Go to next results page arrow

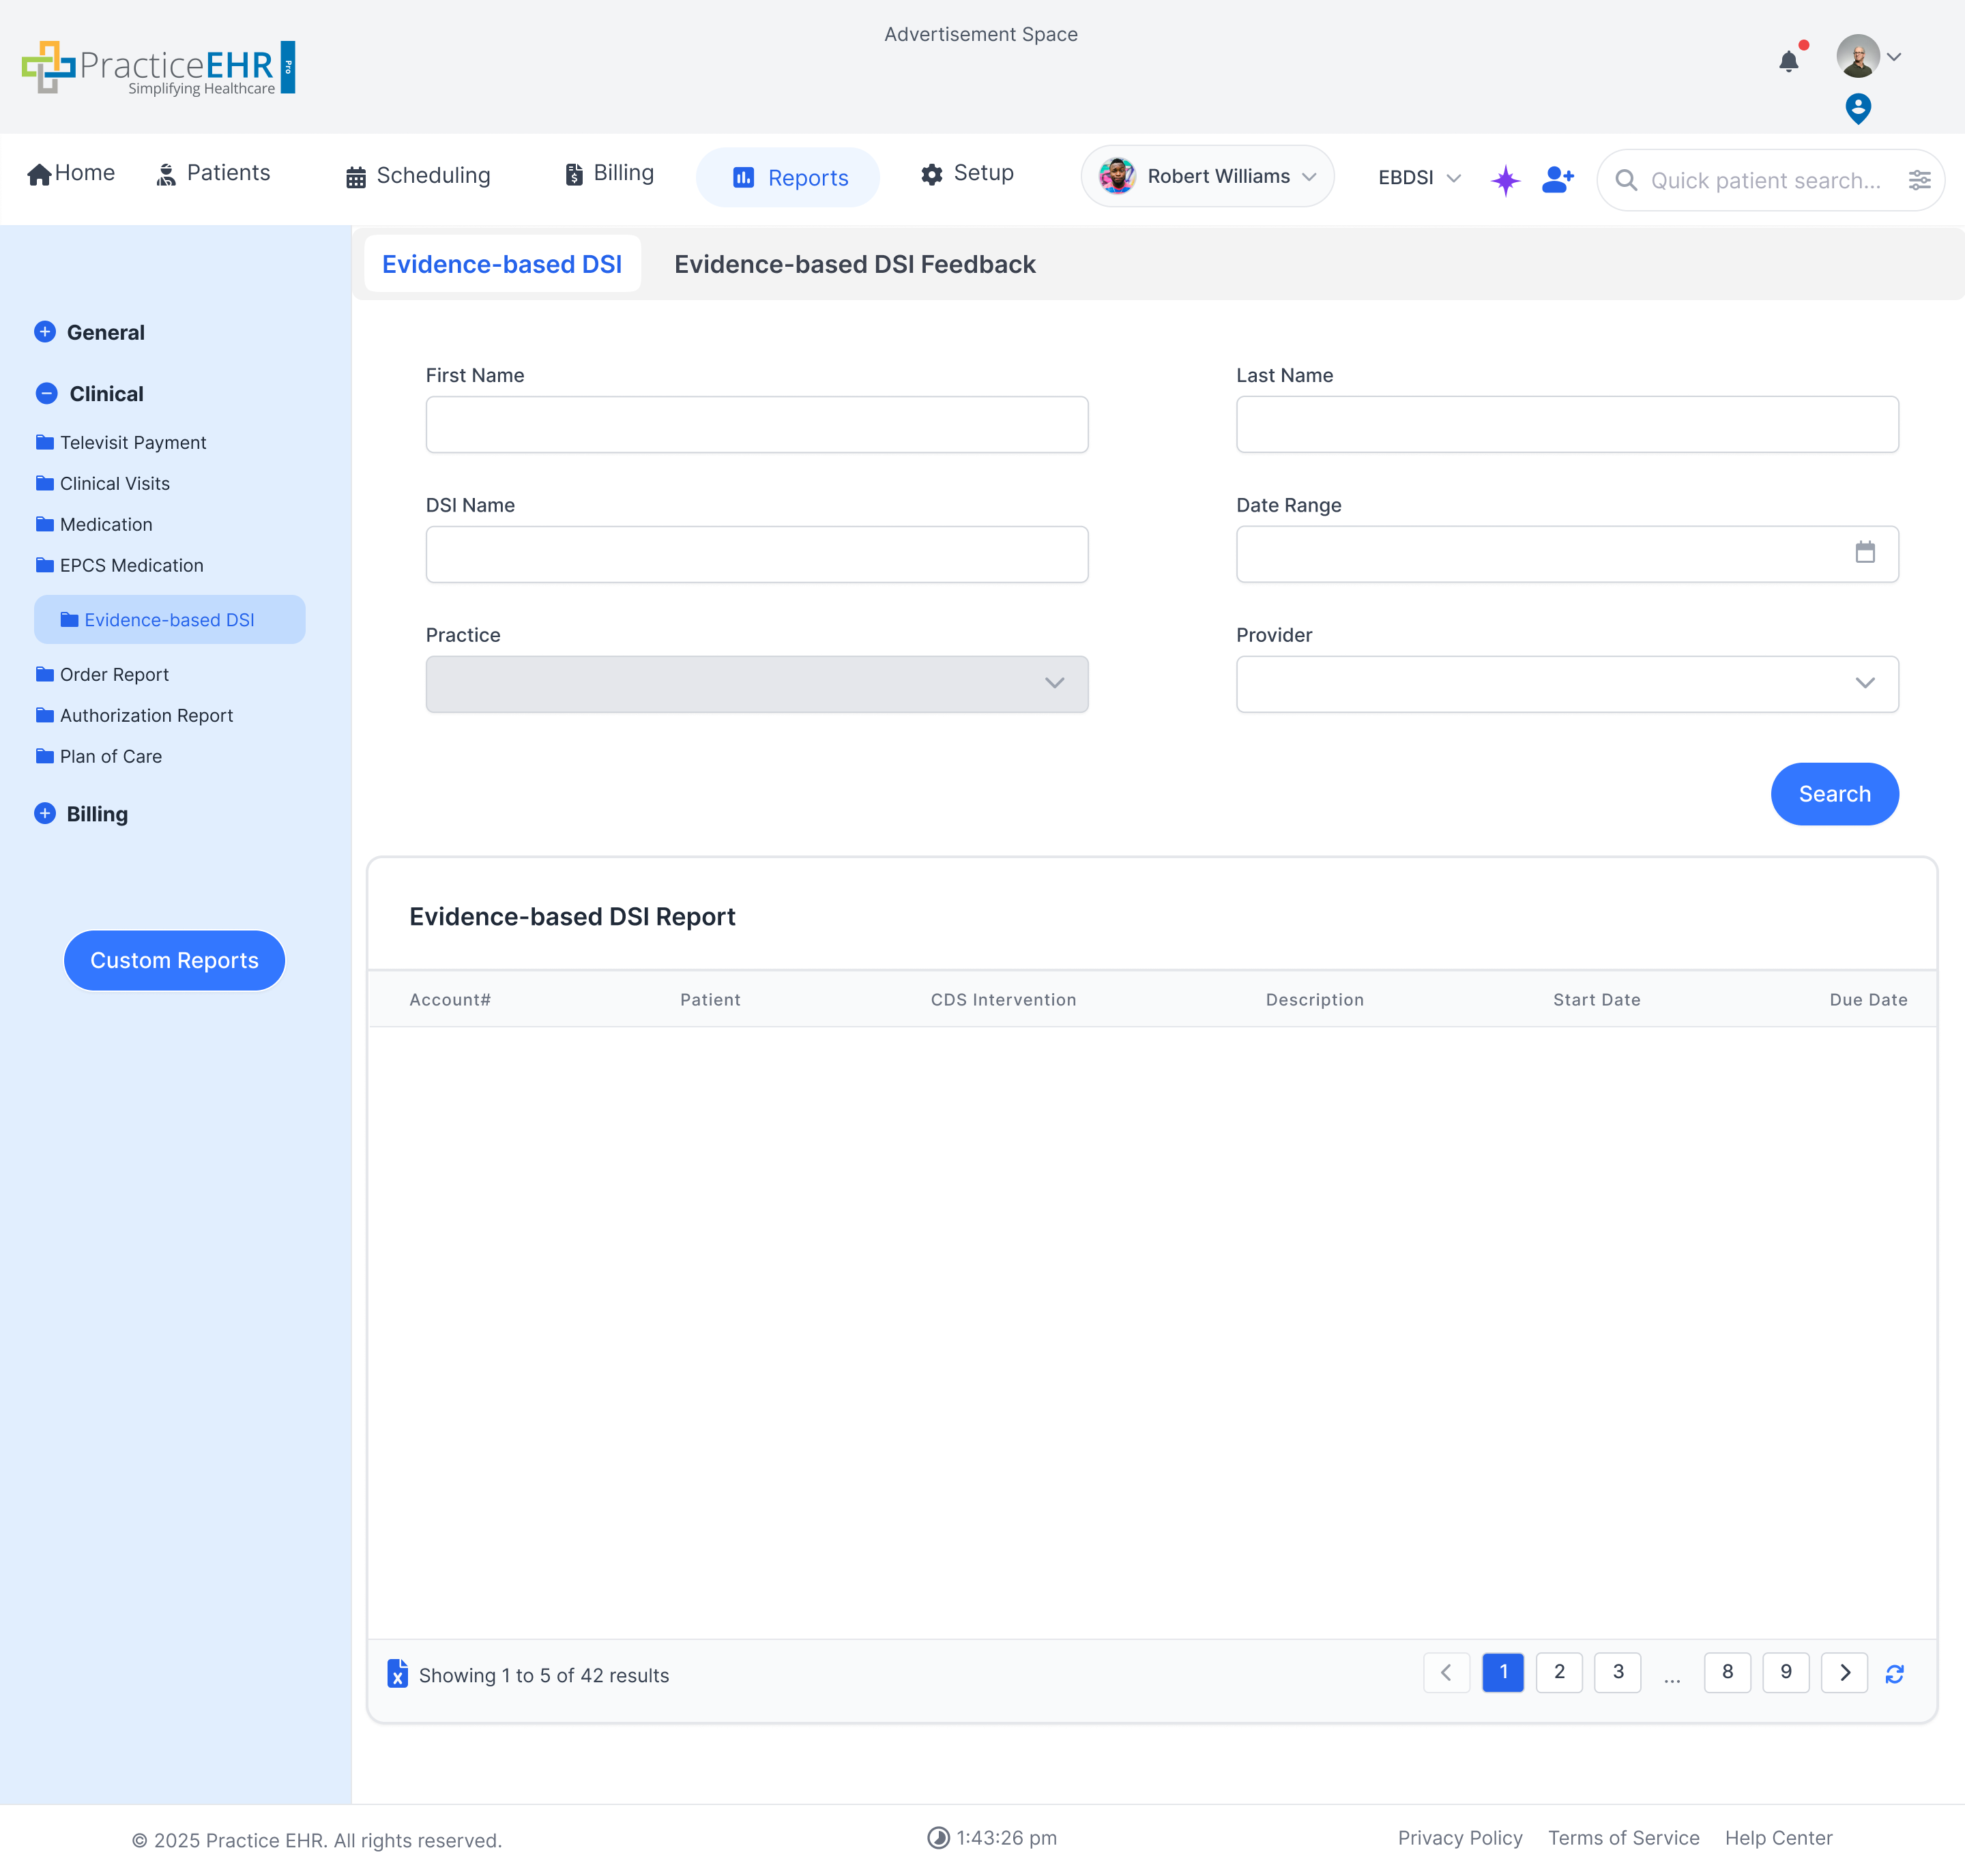tap(1844, 1672)
